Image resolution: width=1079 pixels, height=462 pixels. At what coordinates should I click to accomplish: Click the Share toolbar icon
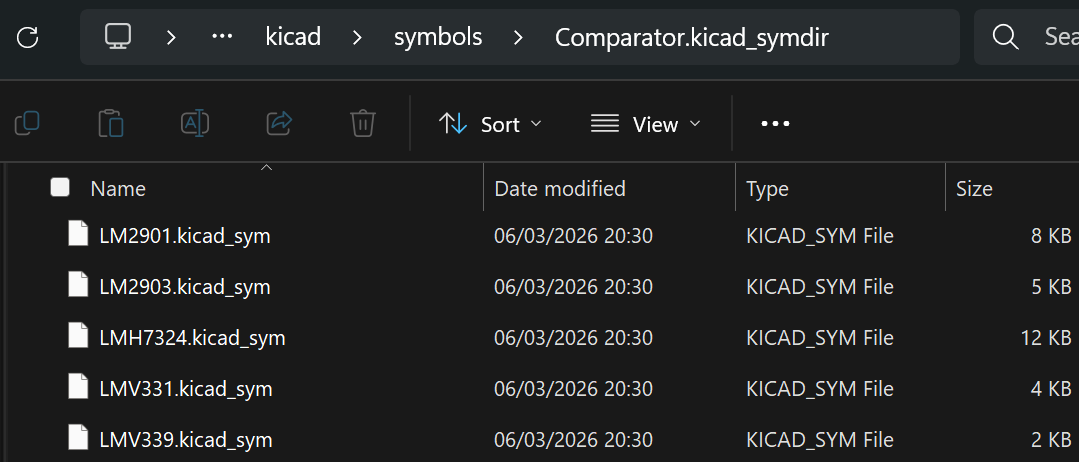[x=279, y=124]
